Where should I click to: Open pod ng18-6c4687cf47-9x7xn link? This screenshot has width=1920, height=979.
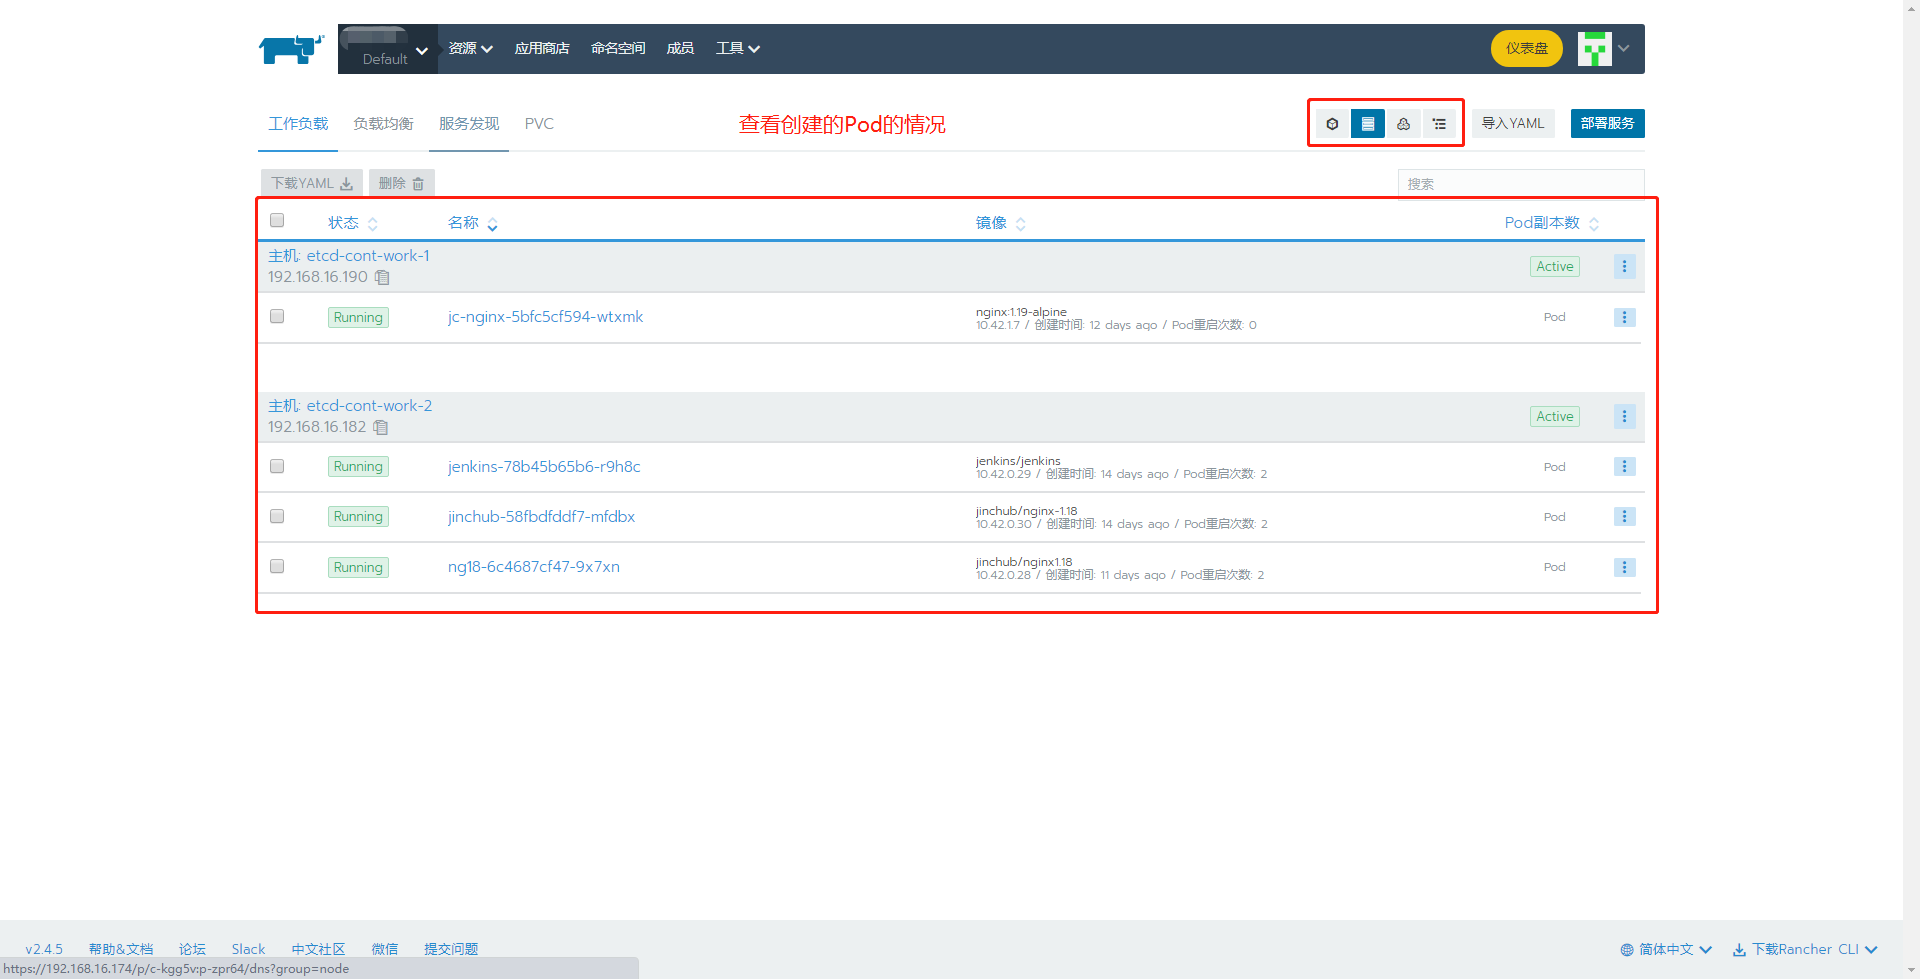(534, 567)
